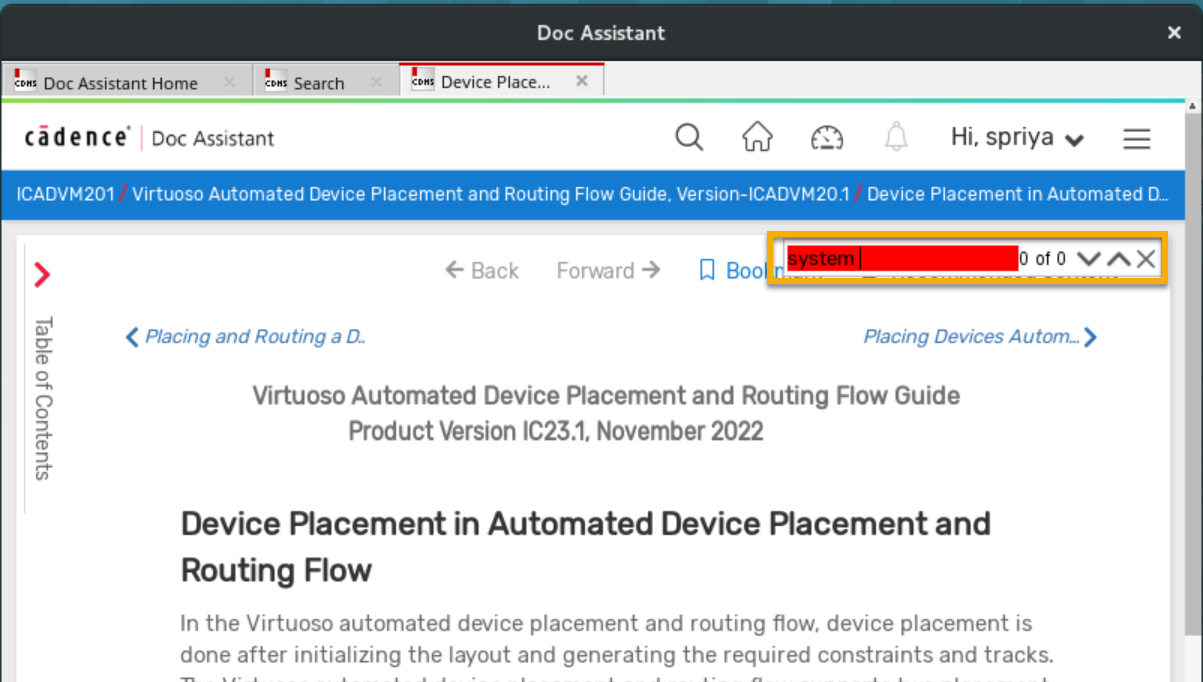
Task: Open previous topic Placing and Routing a D..
Action: point(245,337)
